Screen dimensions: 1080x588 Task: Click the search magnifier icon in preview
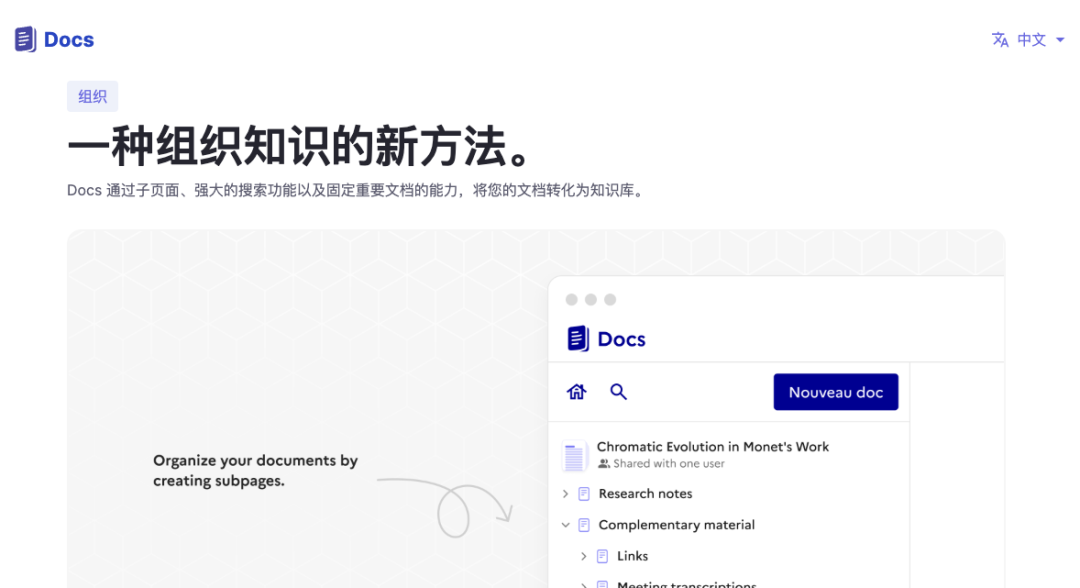click(x=619, y=392)
